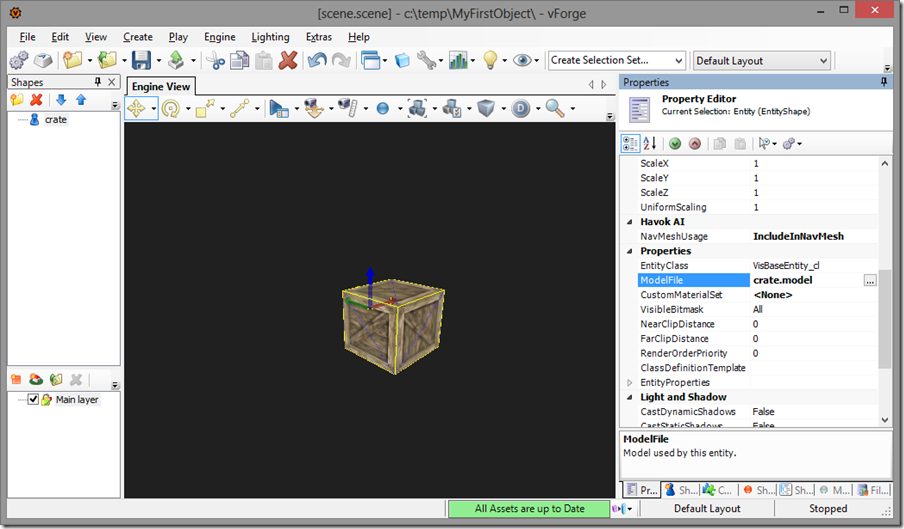This screenshot has width=904, height=529.
Task: Switch to the Engine View tab
Action: (160, 87)
